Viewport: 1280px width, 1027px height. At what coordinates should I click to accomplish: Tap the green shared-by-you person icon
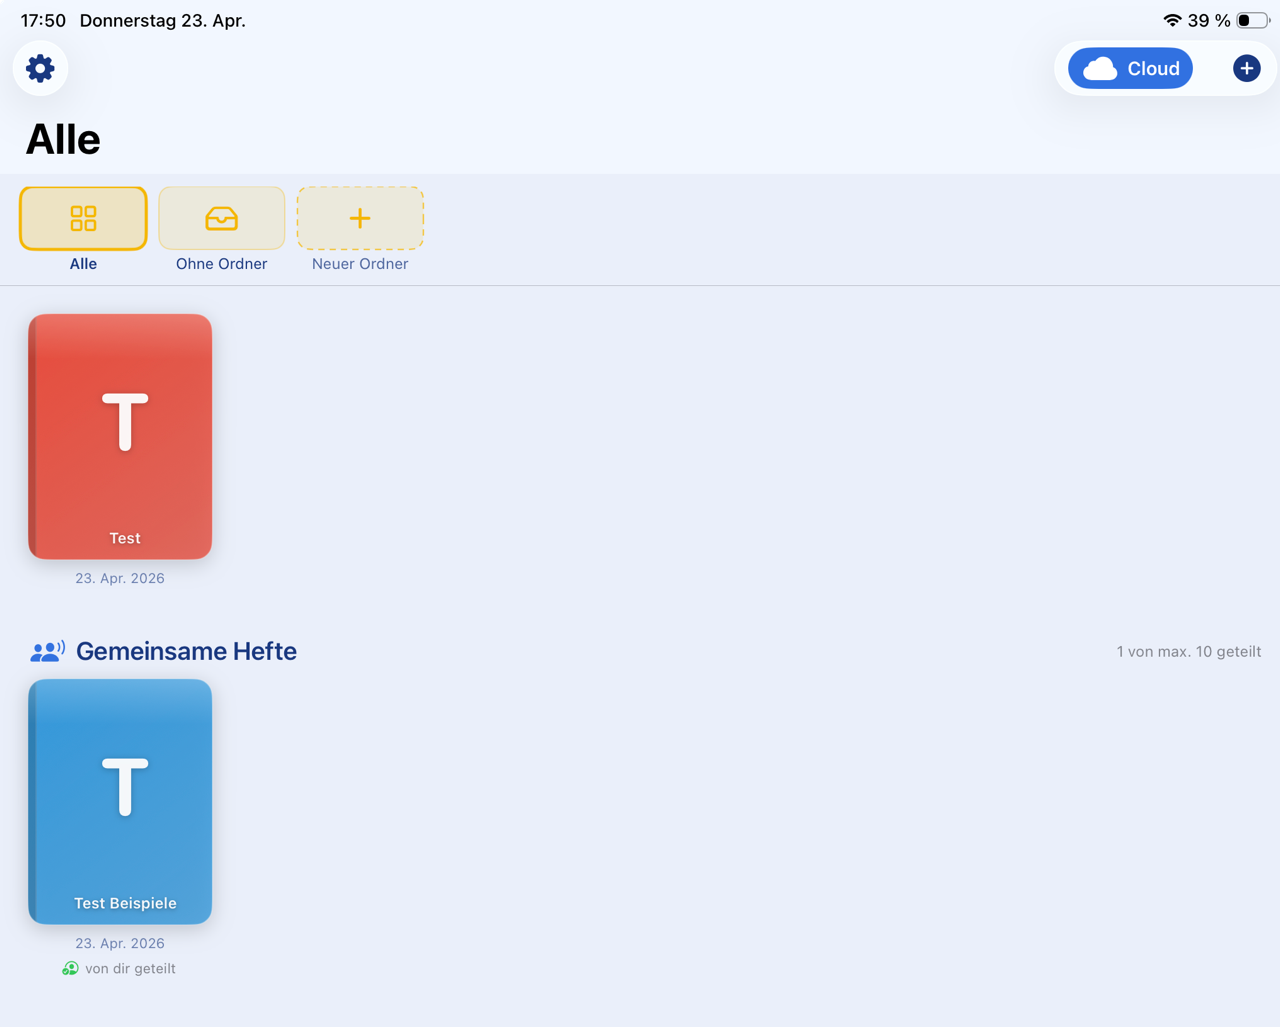(x=70, y=968)
